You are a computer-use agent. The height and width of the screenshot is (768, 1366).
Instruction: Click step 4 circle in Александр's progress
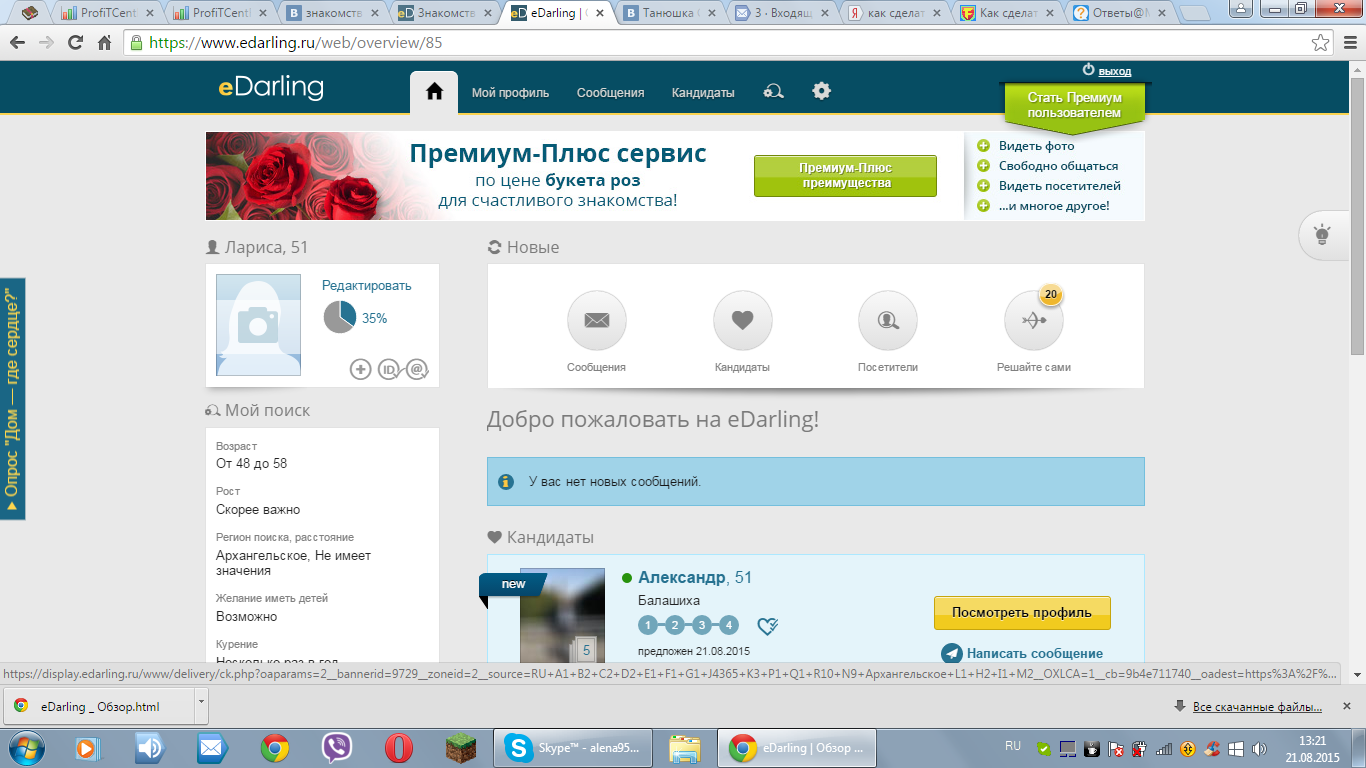(729, 625)
